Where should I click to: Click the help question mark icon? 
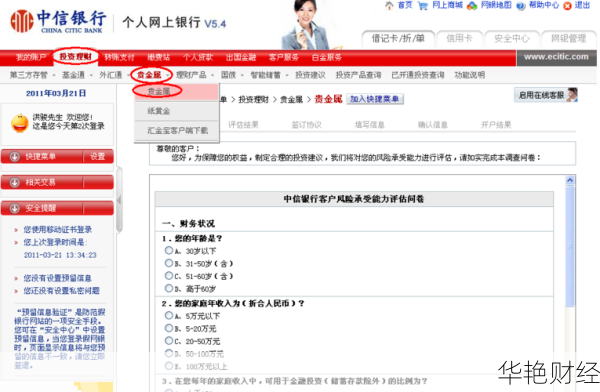pos(521,6)
